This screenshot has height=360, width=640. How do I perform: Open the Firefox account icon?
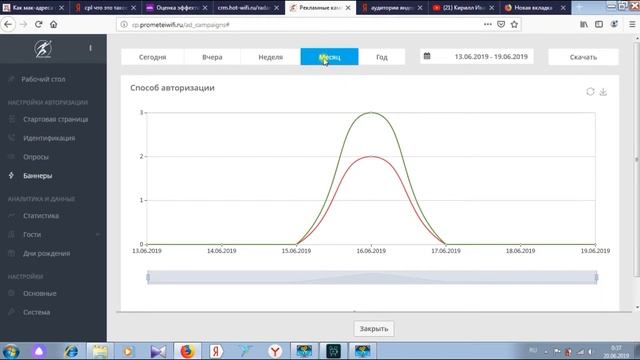[x=614, y=24]
